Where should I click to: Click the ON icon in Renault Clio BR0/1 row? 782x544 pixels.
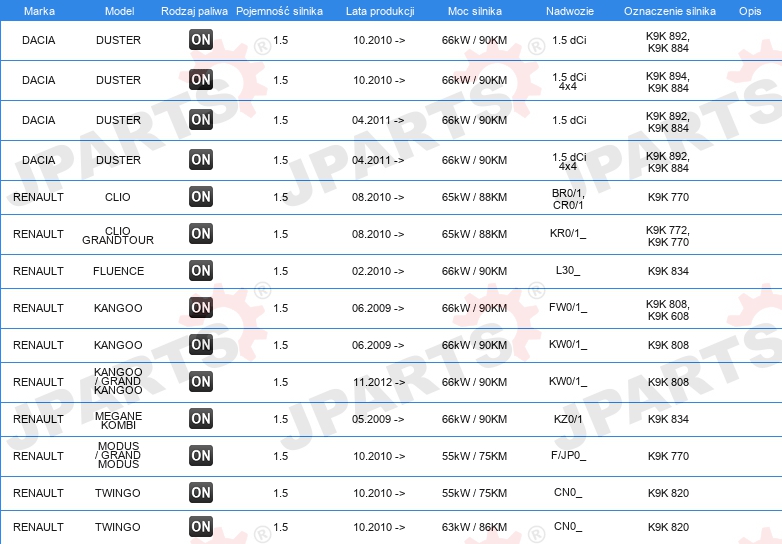pos(201,197)
